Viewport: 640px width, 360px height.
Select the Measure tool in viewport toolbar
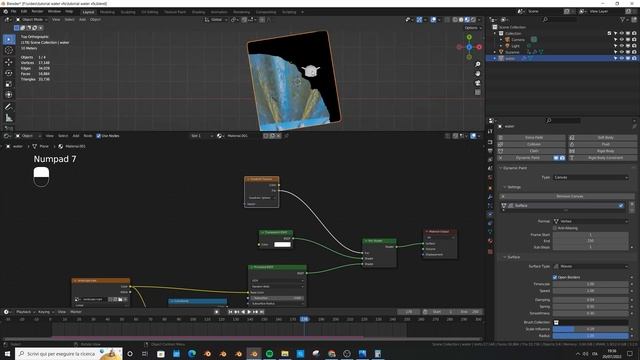click(9, 118)
